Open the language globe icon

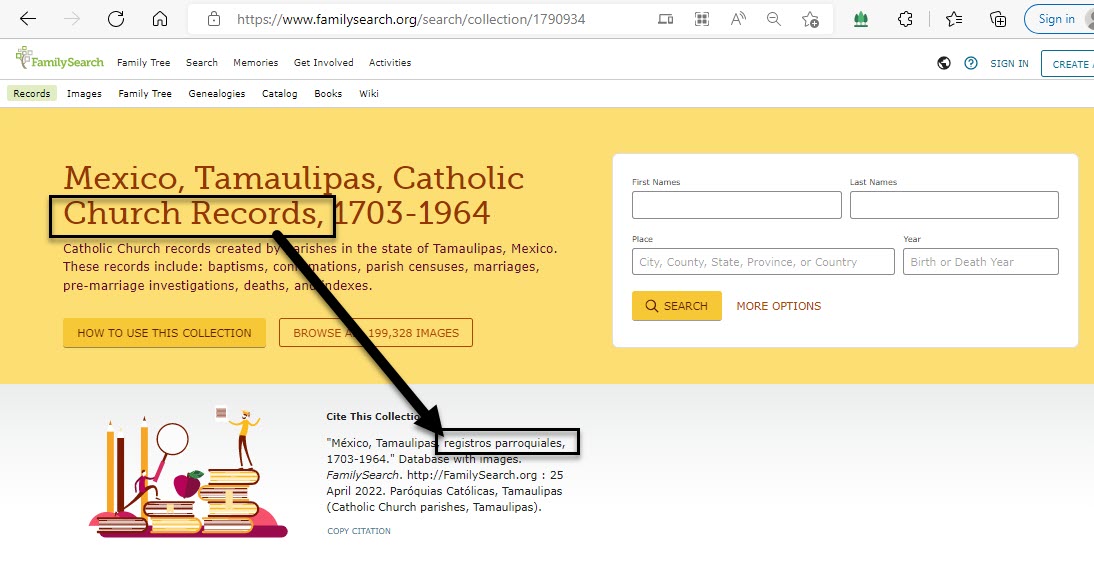[944, 63]
